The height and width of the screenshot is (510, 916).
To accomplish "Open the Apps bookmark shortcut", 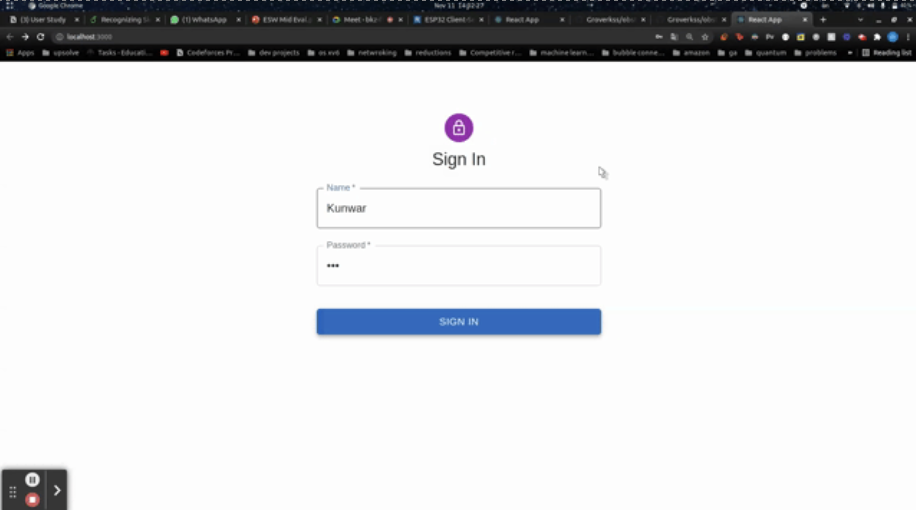I will tap(20, 53).
